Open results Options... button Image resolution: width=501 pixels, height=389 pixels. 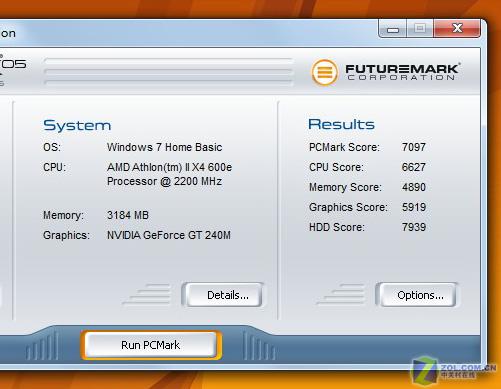pyautogui.click(x=417, y=295)
